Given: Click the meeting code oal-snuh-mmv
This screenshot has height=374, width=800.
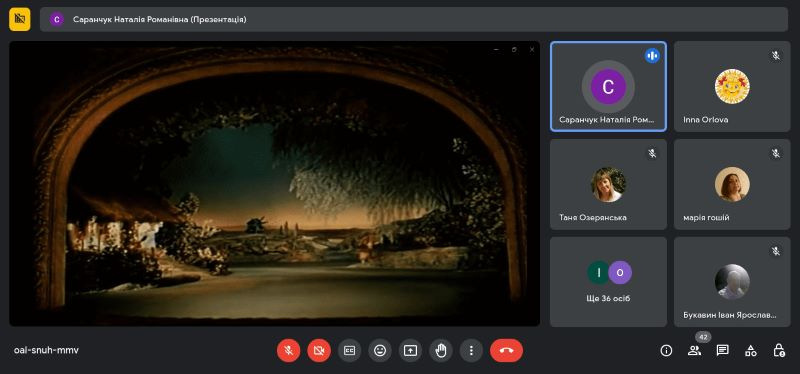Looking at the screenshot, I should click(x=46, y=351).
